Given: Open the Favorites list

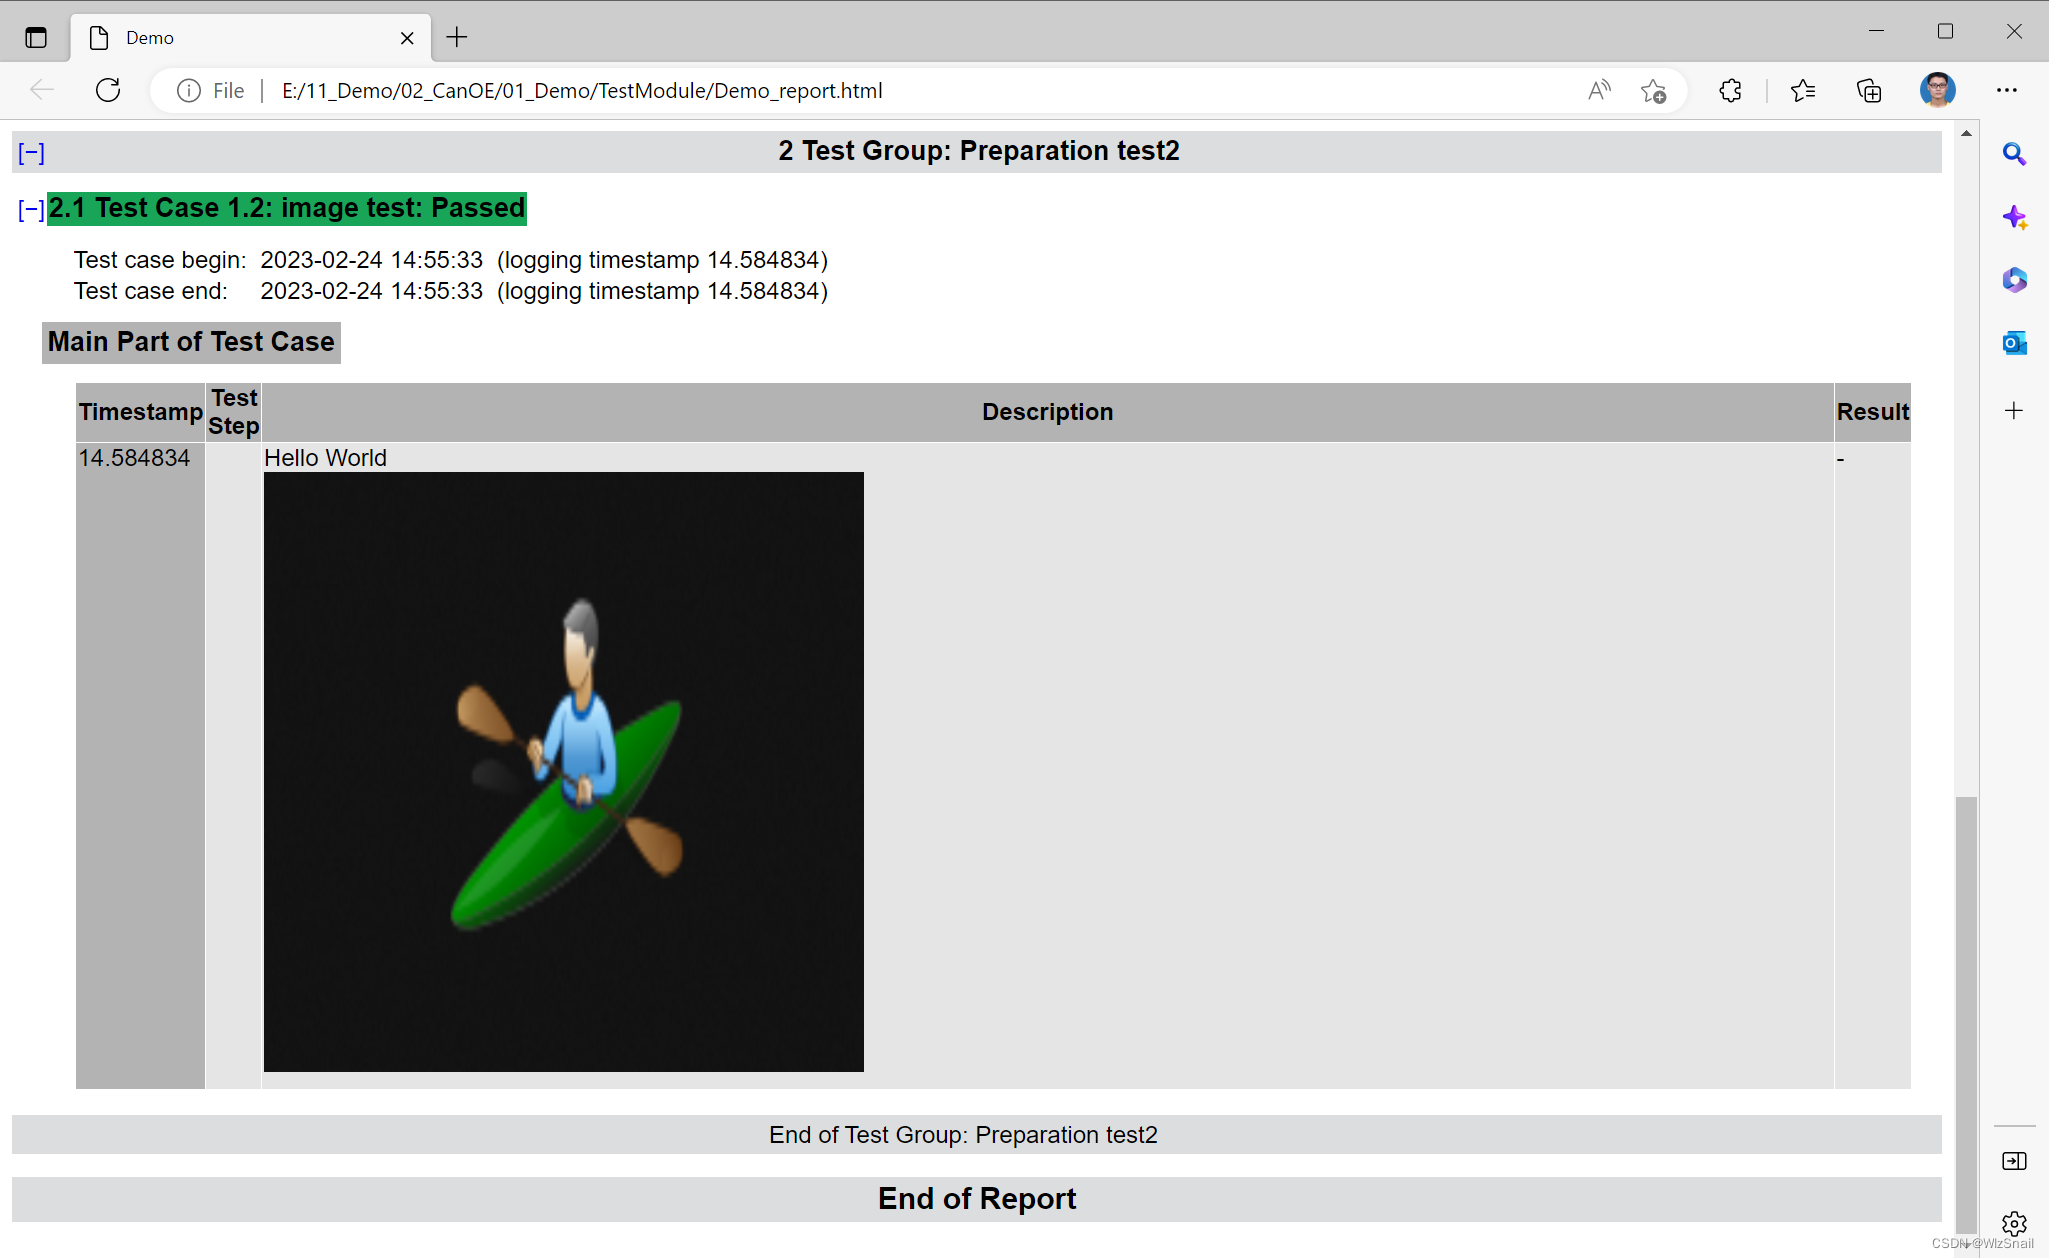Looking at the screenshot, I should tap(1803, 91).
